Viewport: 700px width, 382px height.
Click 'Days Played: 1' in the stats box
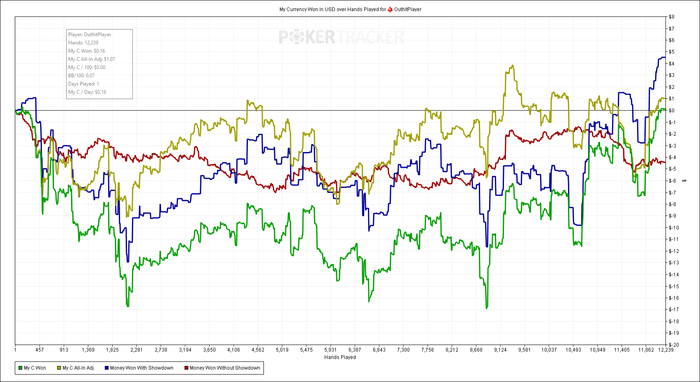[83, 84]
